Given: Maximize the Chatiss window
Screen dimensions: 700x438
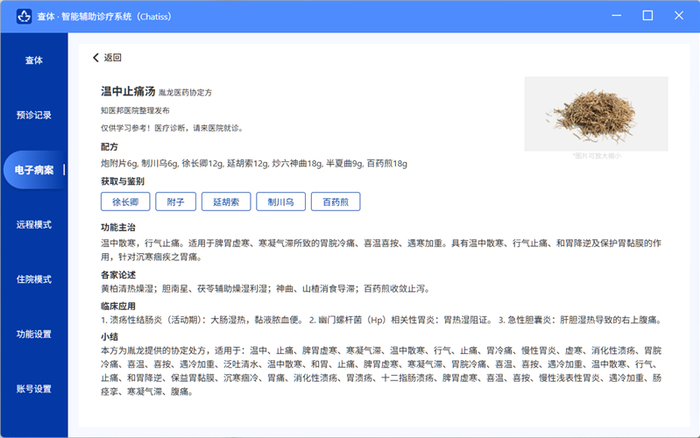Looking at the screenshot, I should click(x=648, y=16).
